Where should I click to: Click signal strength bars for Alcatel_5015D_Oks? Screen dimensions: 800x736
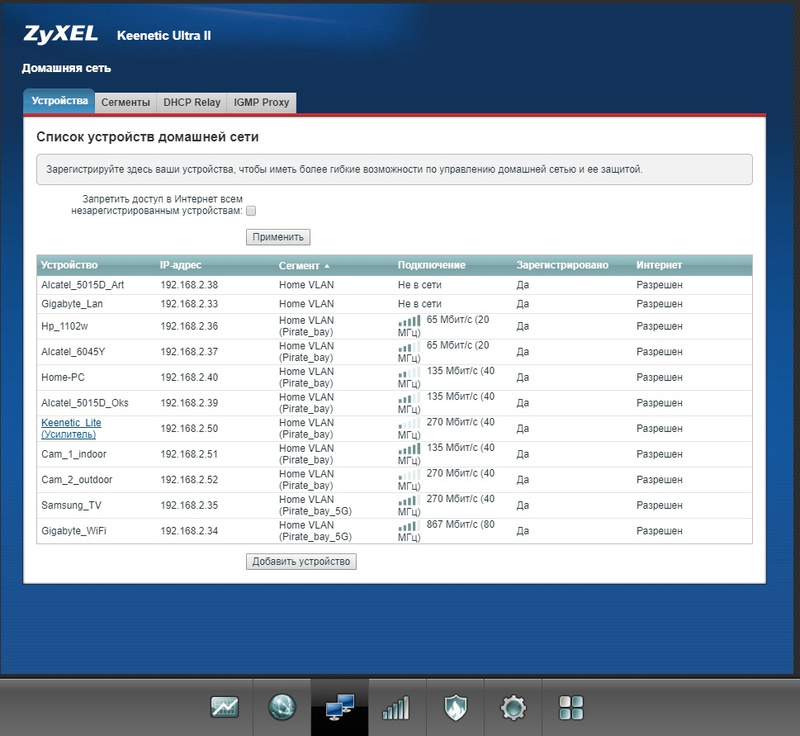coord(409,397)
